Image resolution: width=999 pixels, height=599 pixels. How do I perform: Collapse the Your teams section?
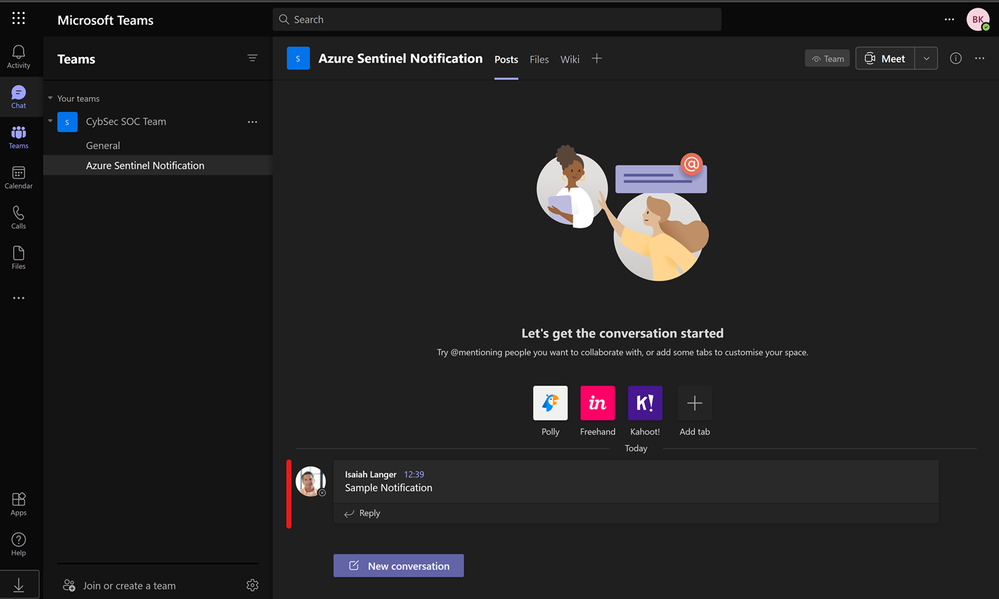click(50, 98)
